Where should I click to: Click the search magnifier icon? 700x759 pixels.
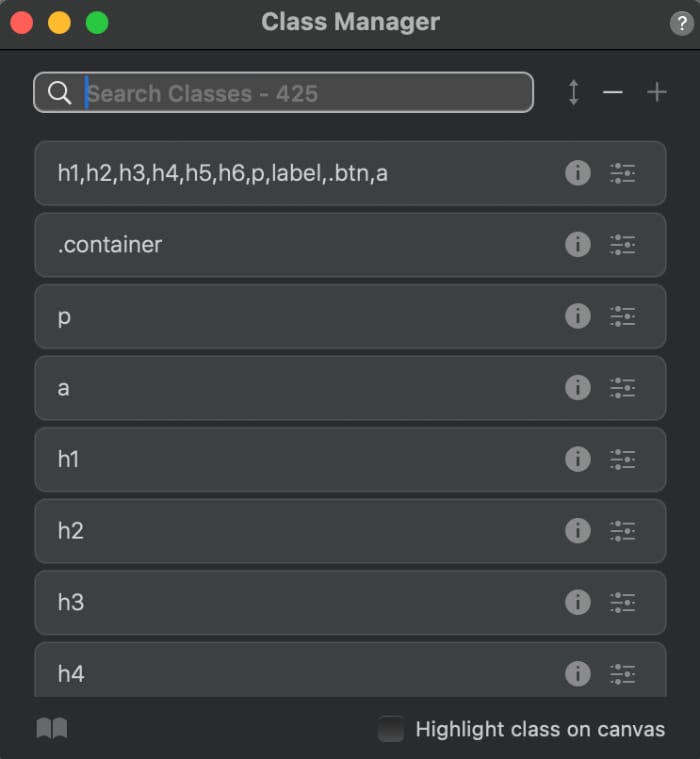60,93
